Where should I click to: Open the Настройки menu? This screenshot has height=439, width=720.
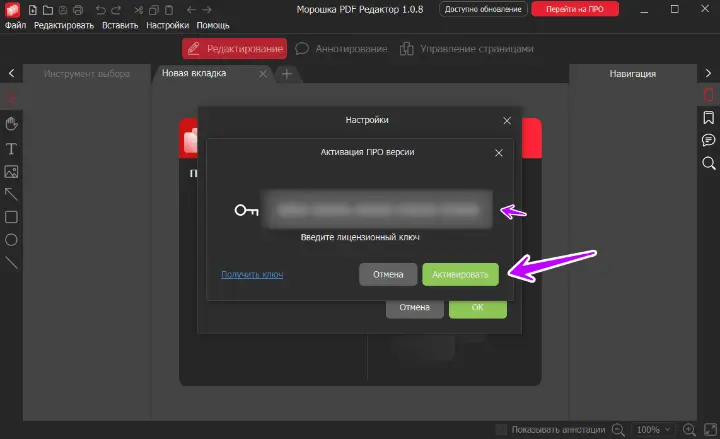point(167,25)
